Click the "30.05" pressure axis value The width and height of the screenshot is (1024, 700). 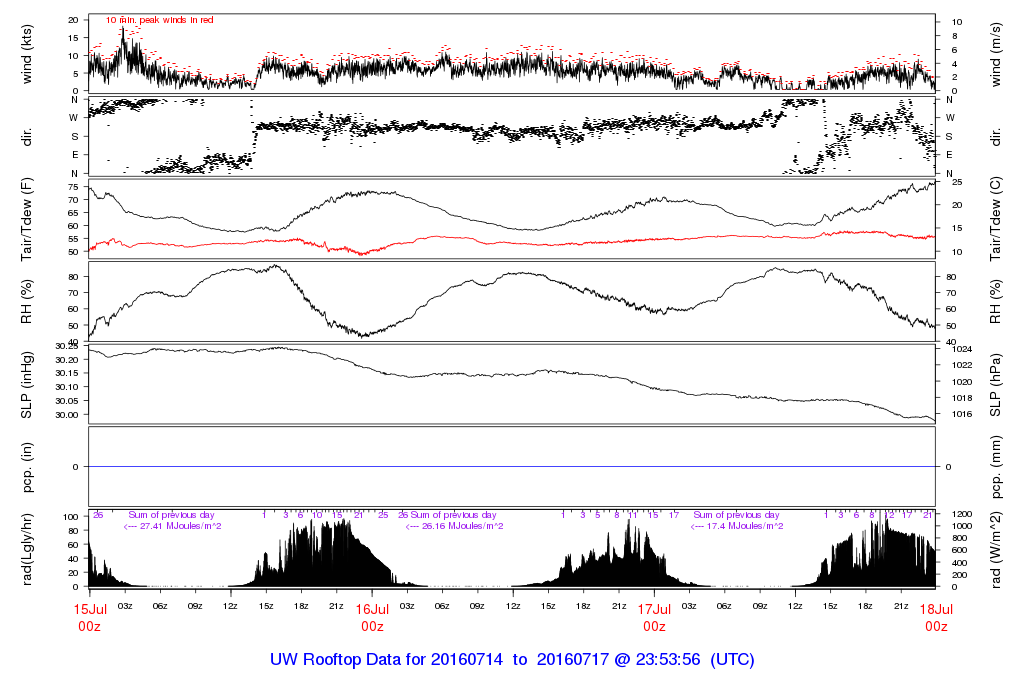pos(67,401)
